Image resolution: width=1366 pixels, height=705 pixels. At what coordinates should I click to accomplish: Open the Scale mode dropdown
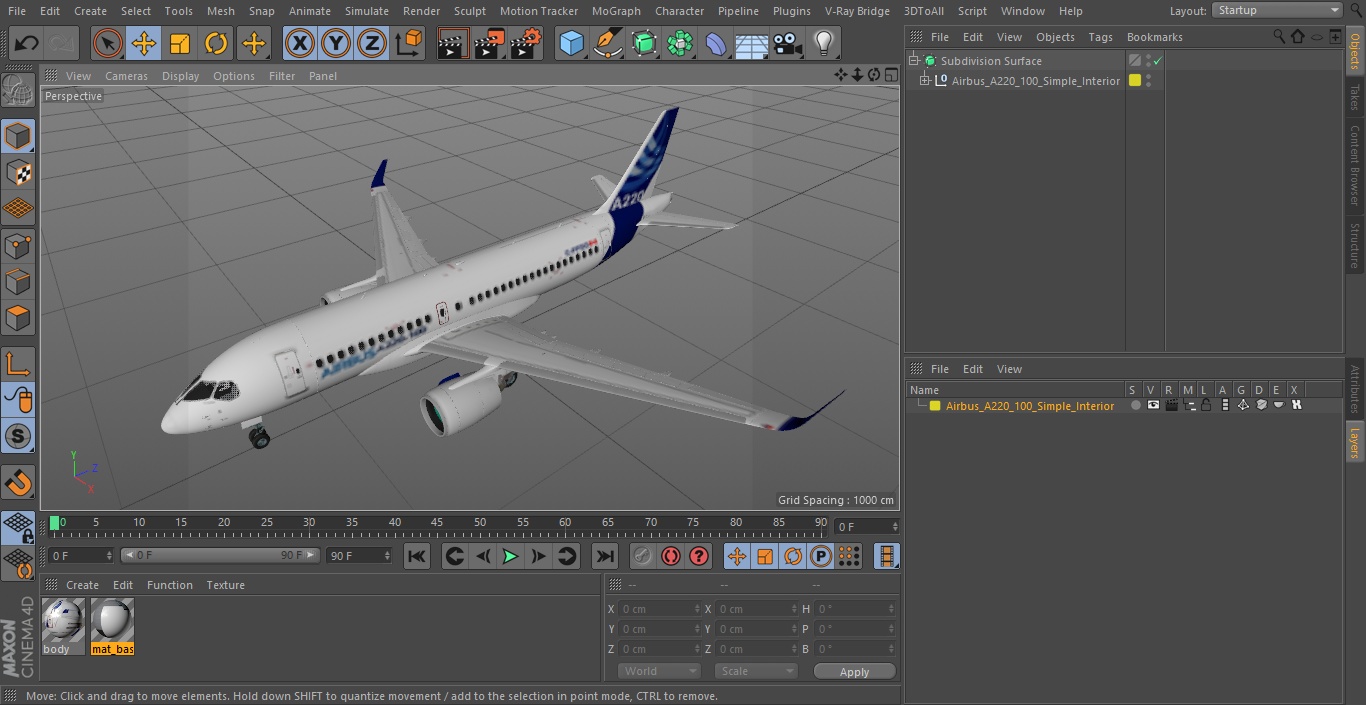point(756,671)
